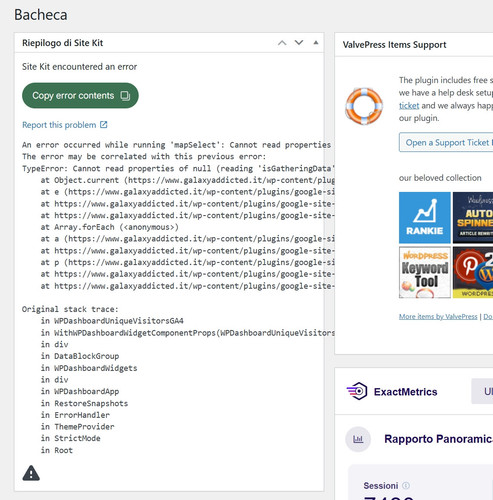Image resolution: width=493 pixels, height=500 pixels.
Task: Click the copy icon inside the green button
Action: (125, 96)
